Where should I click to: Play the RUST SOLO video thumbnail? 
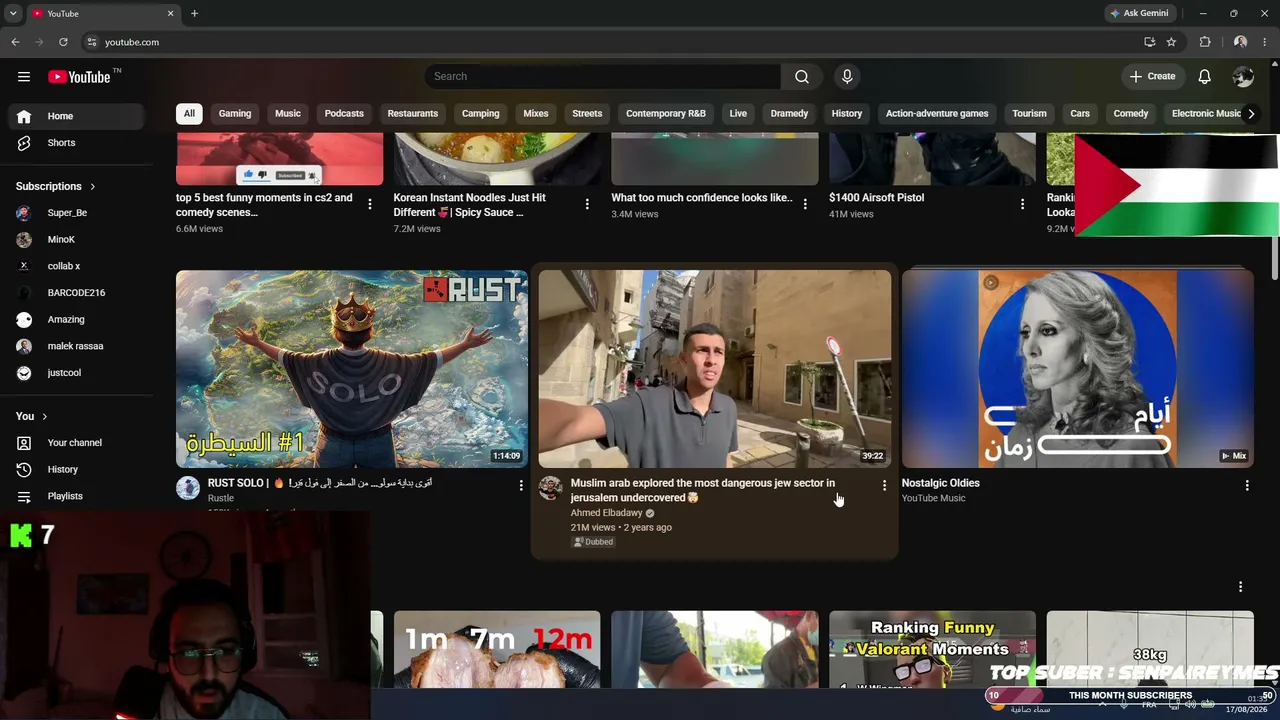pyautogui.click(x=352, y=369)
